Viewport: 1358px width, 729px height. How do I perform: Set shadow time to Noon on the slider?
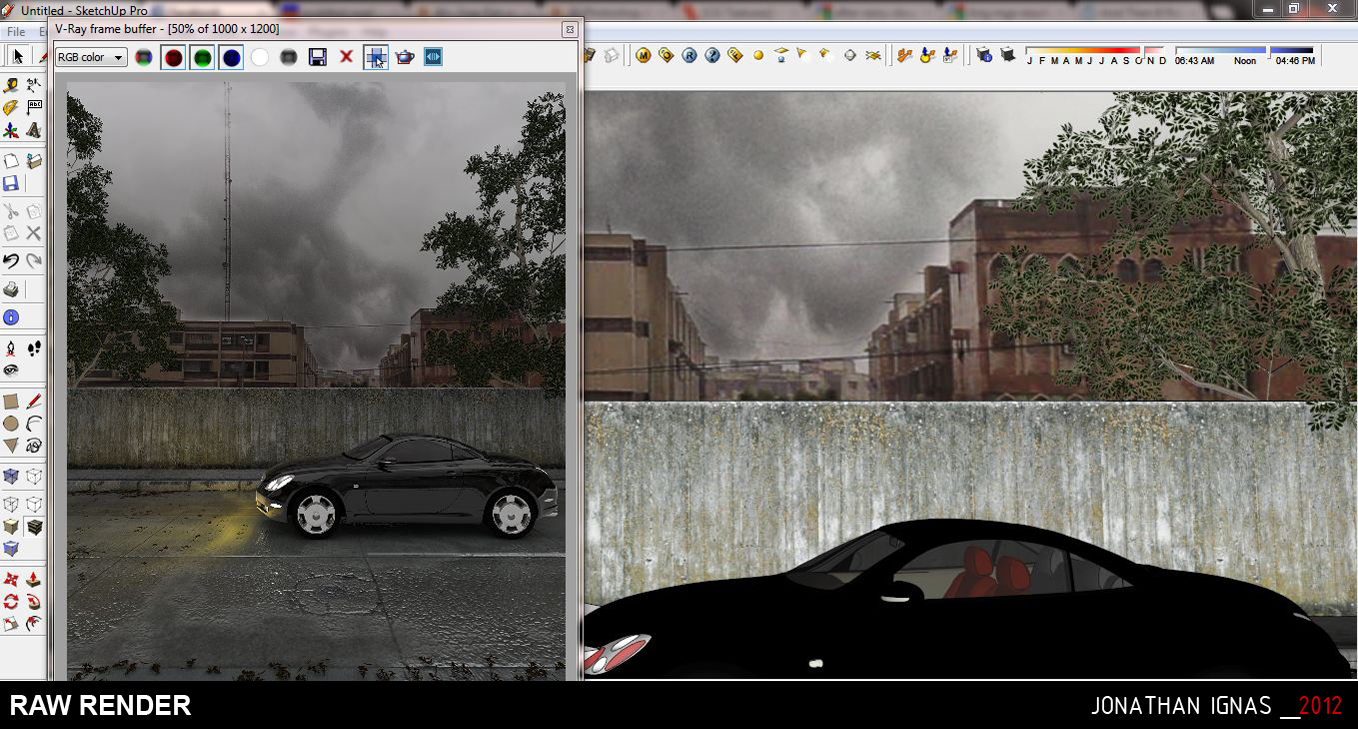1245,52
